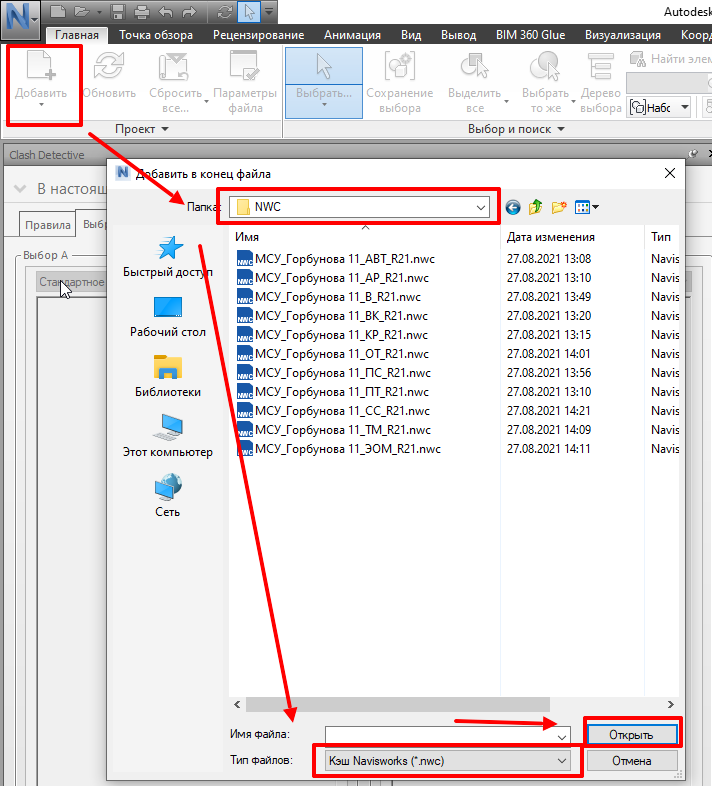Open Сеть network location
This screenshot has width=712, height=786.
tap(167, 497)
